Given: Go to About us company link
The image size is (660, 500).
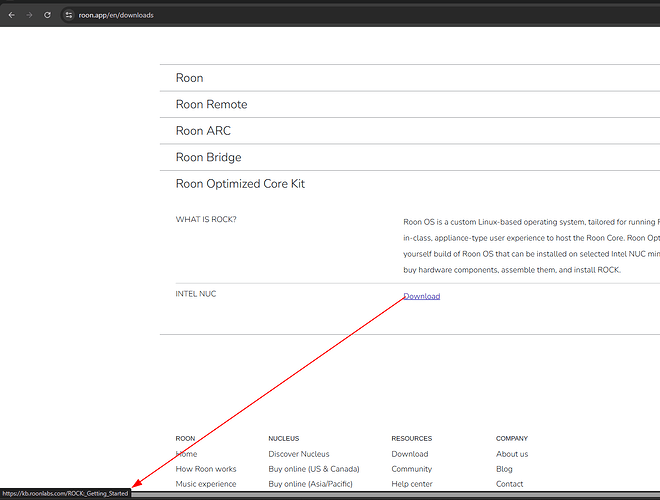Looking at the screenshot, I should coord(512,454).
